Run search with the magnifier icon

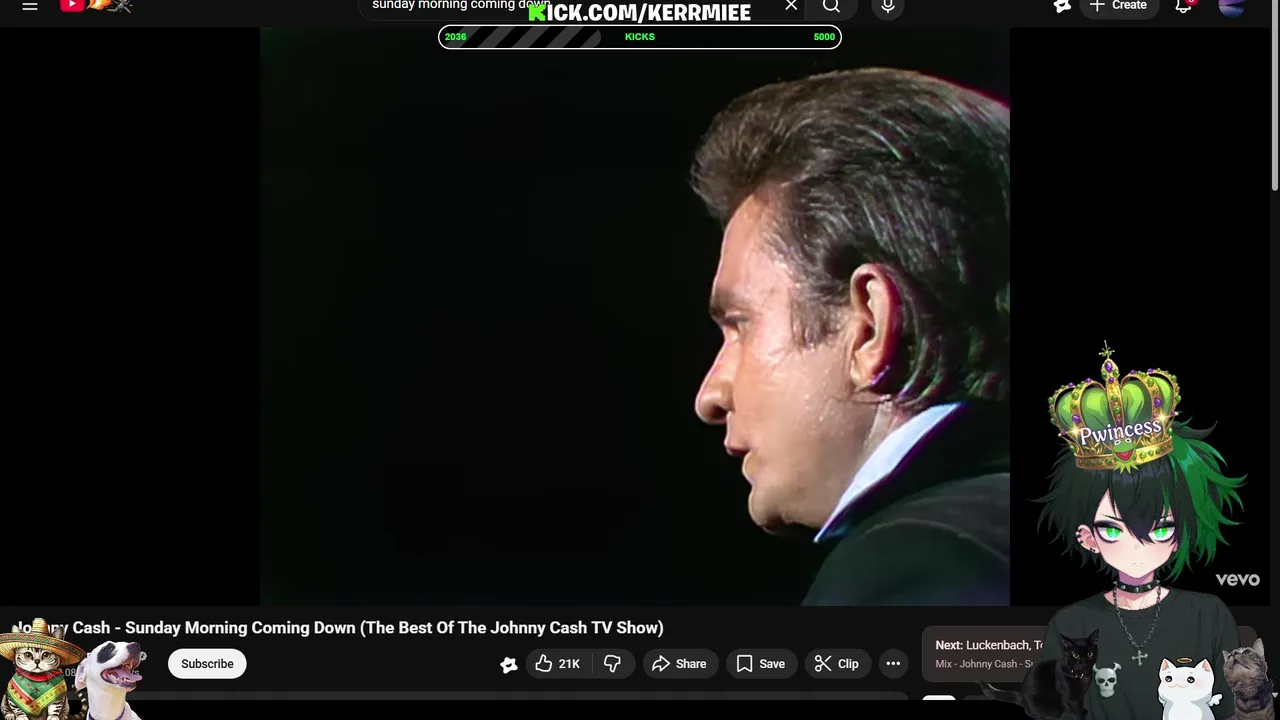point(831,7)
